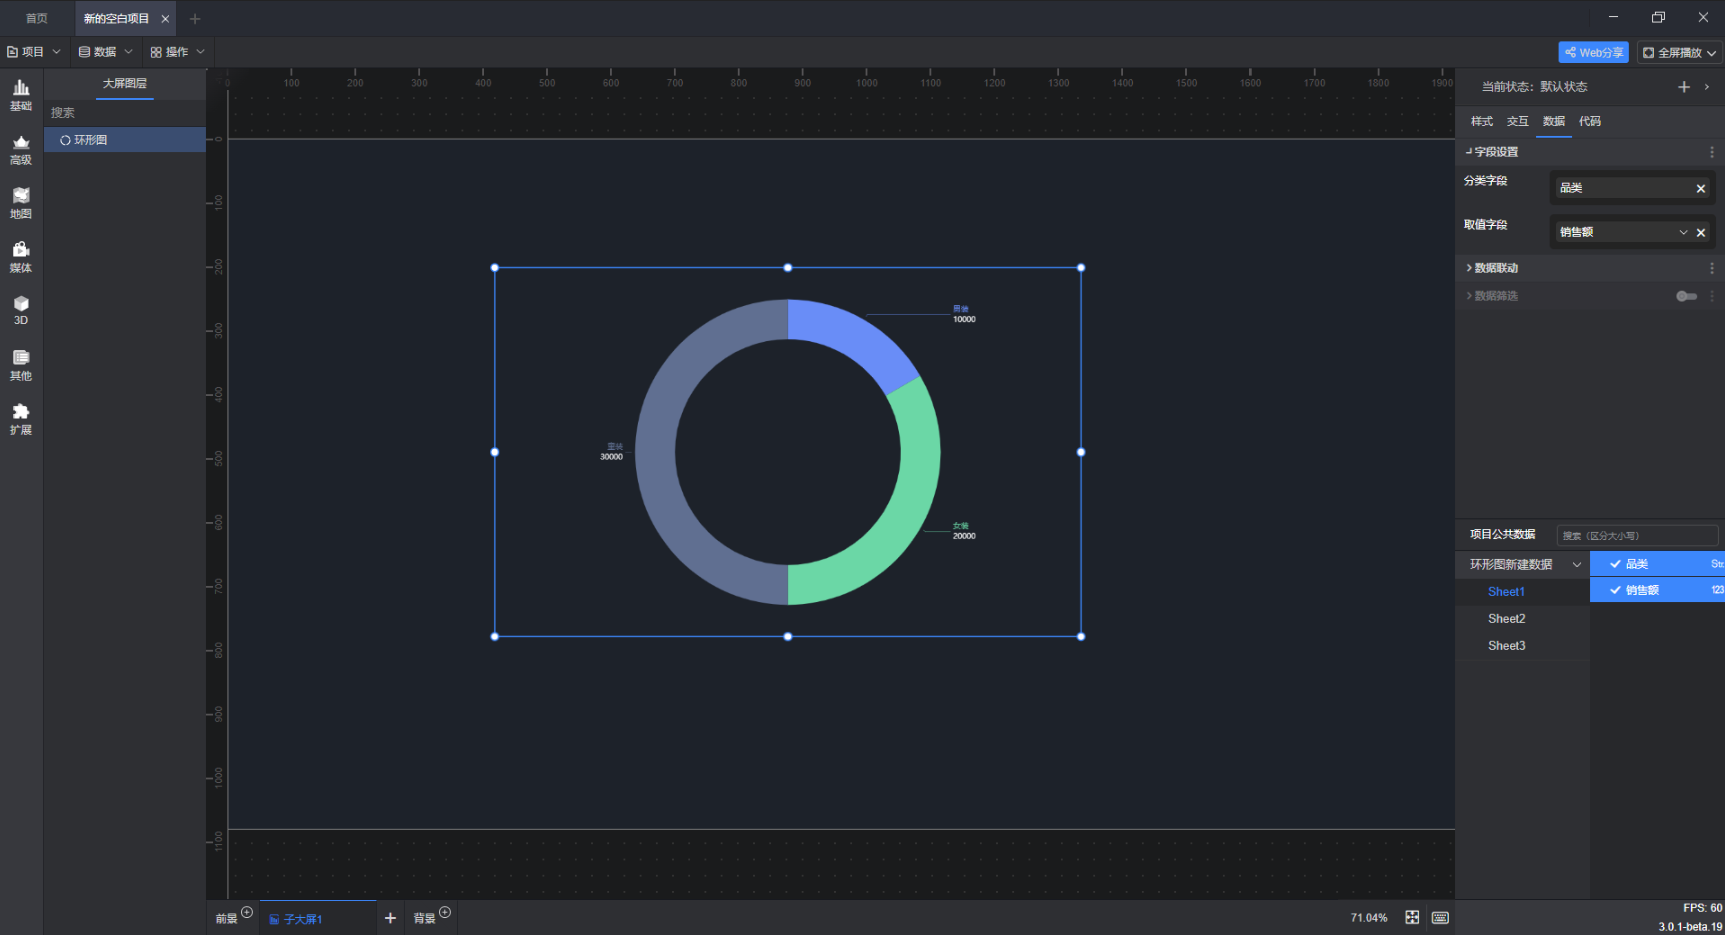Click the 71.04% zoom level

[x=1369, y=918]
